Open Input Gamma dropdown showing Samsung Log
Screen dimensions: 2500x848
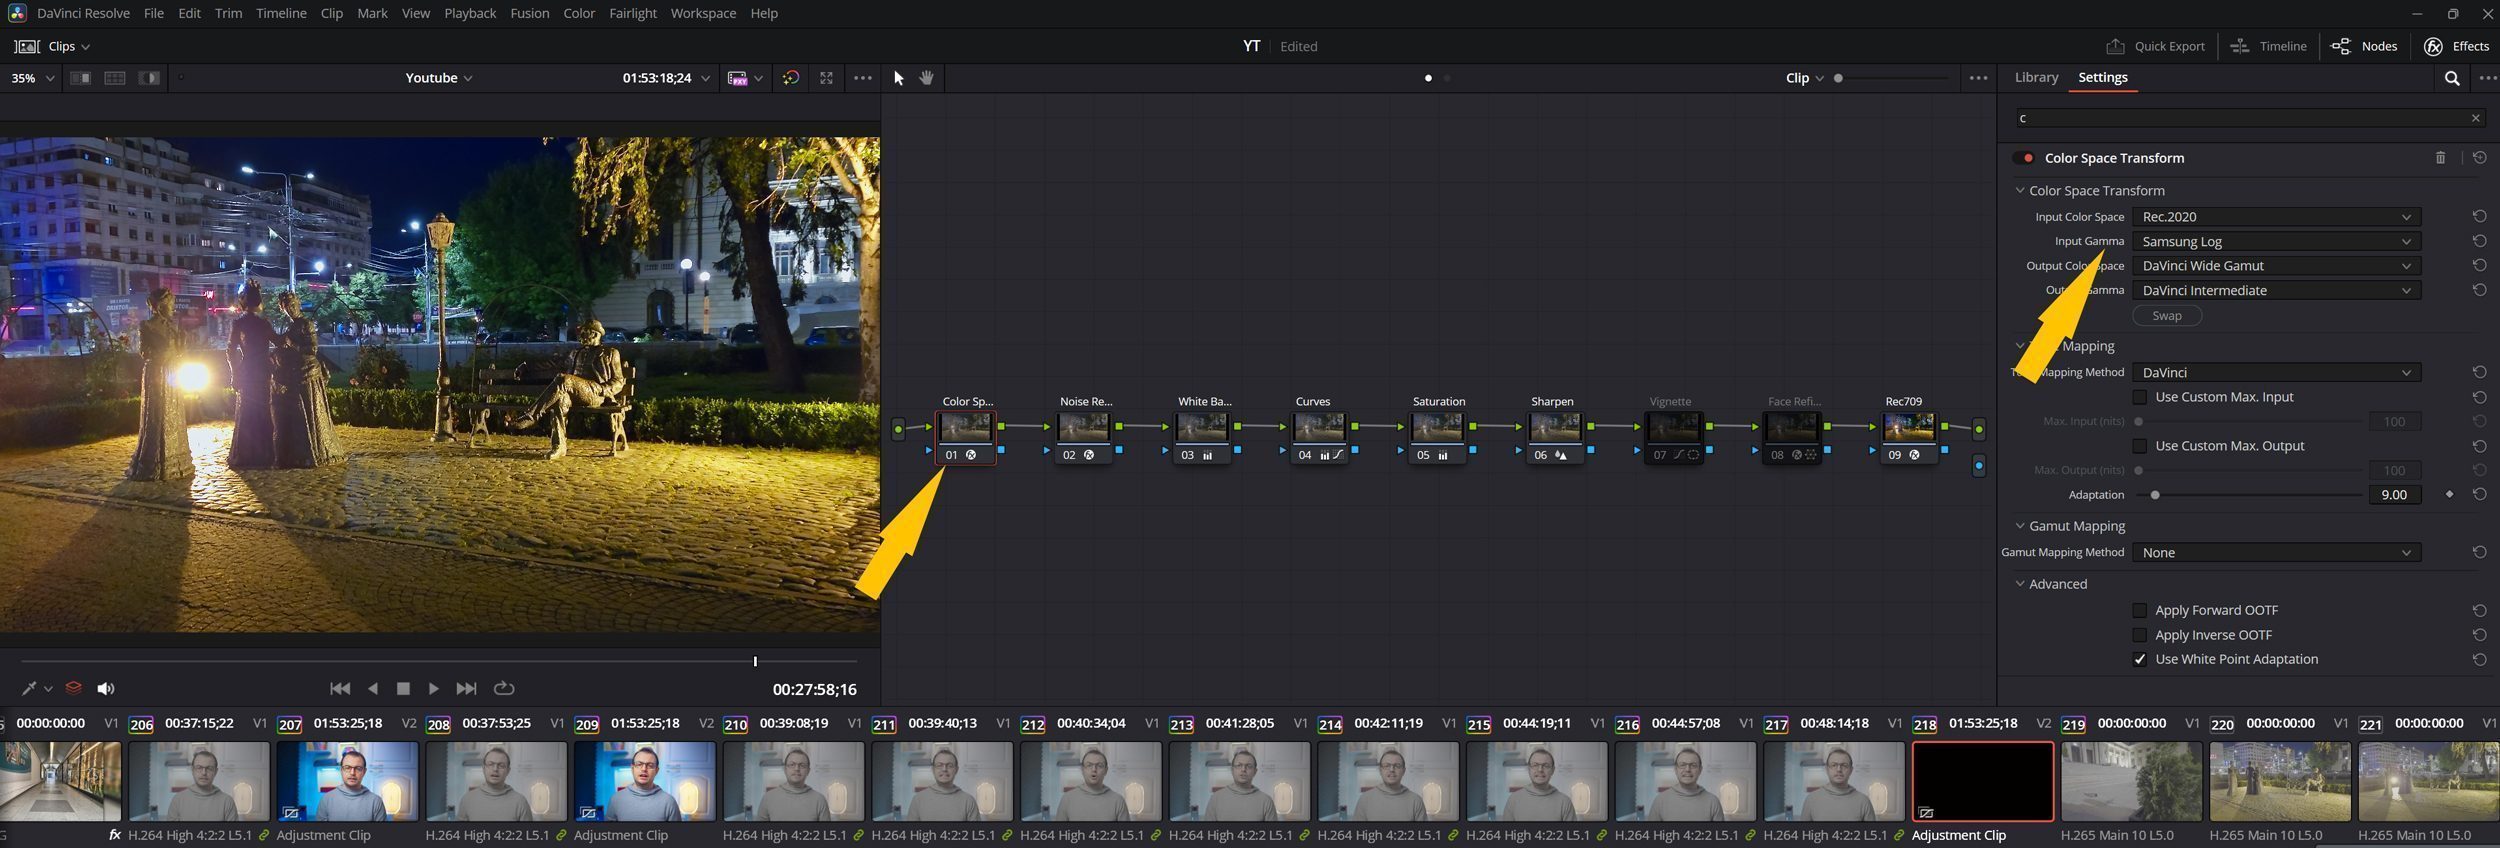click(2276, 241)
